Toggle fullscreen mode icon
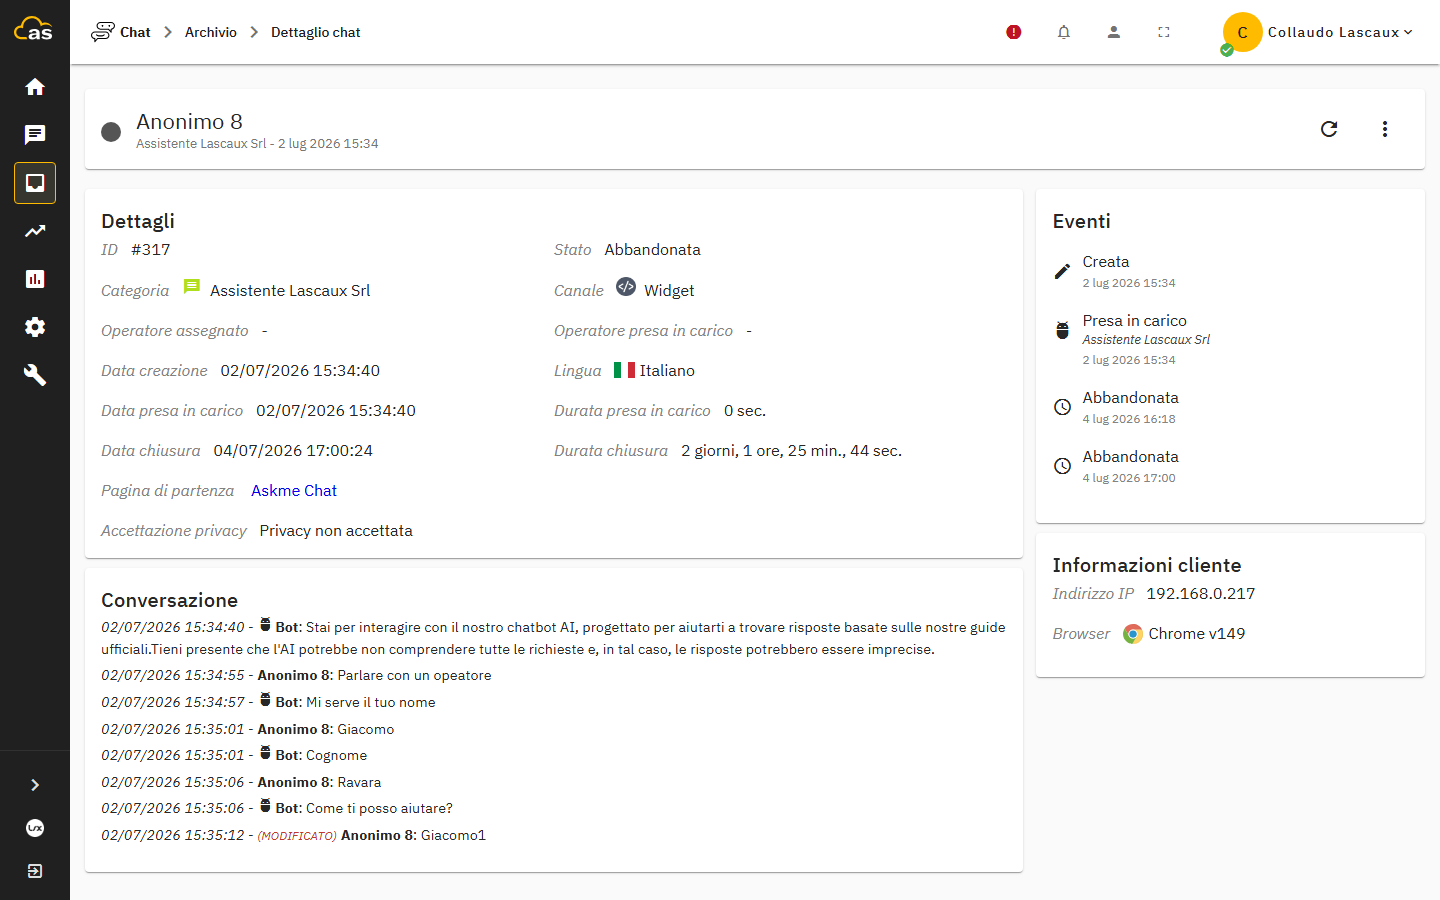1440x900 pixels. (x=1164, y=32)
